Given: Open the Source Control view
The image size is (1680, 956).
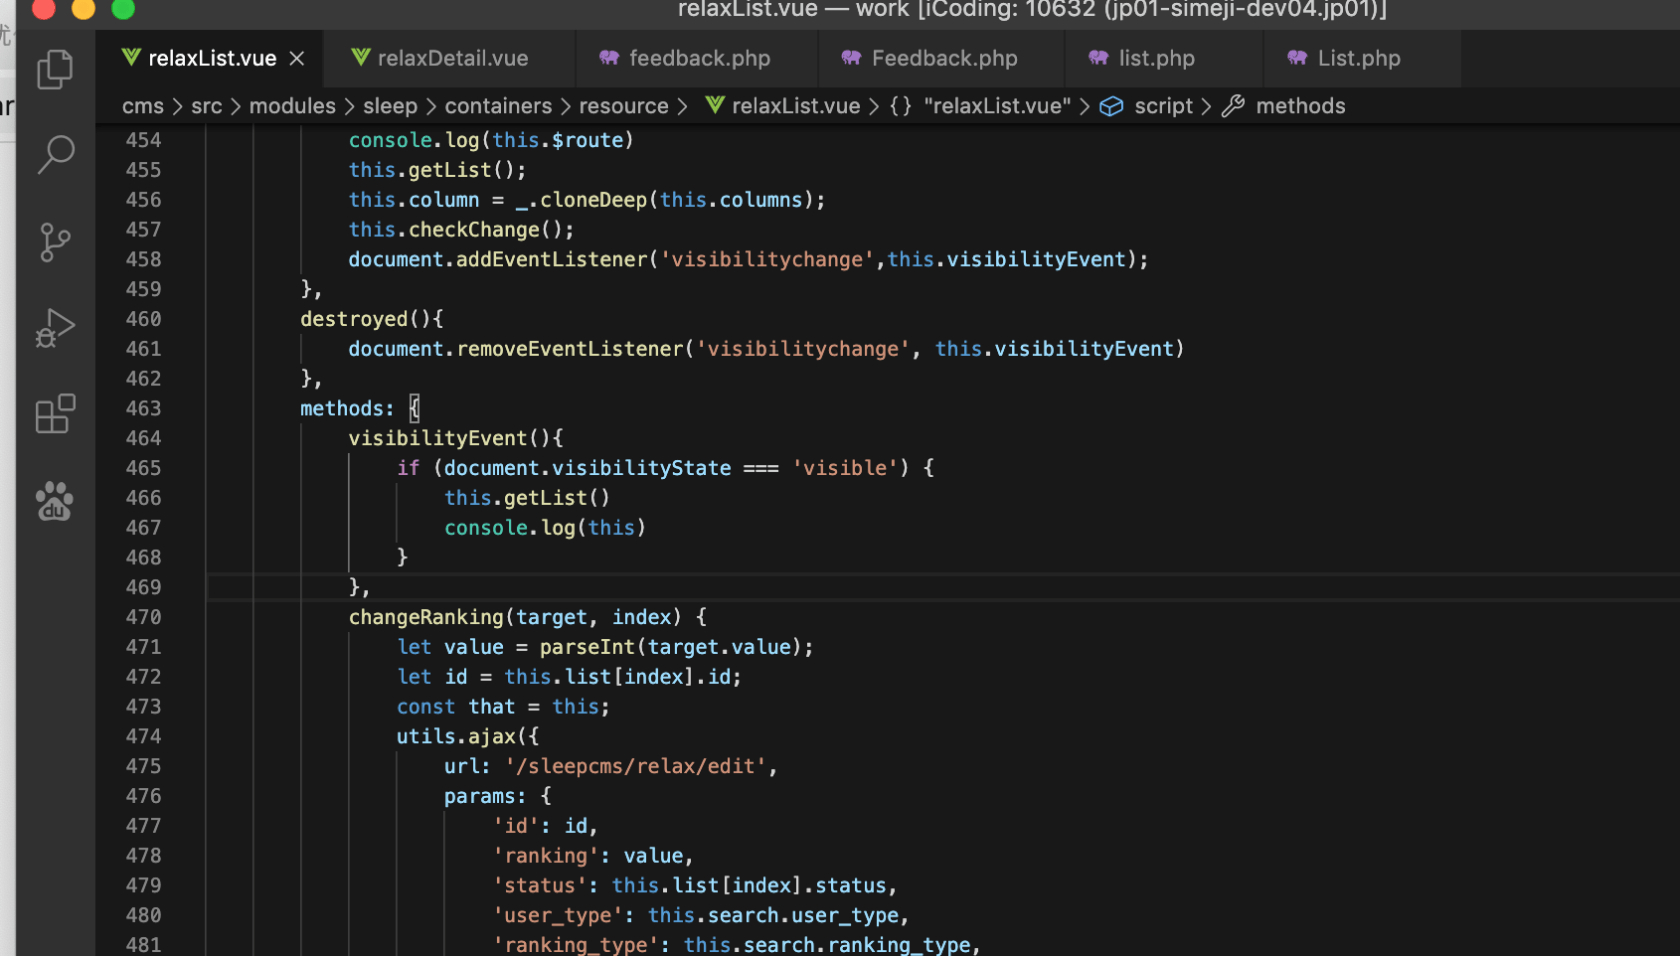Looking at the screenshot, I should tap(55, 242).
